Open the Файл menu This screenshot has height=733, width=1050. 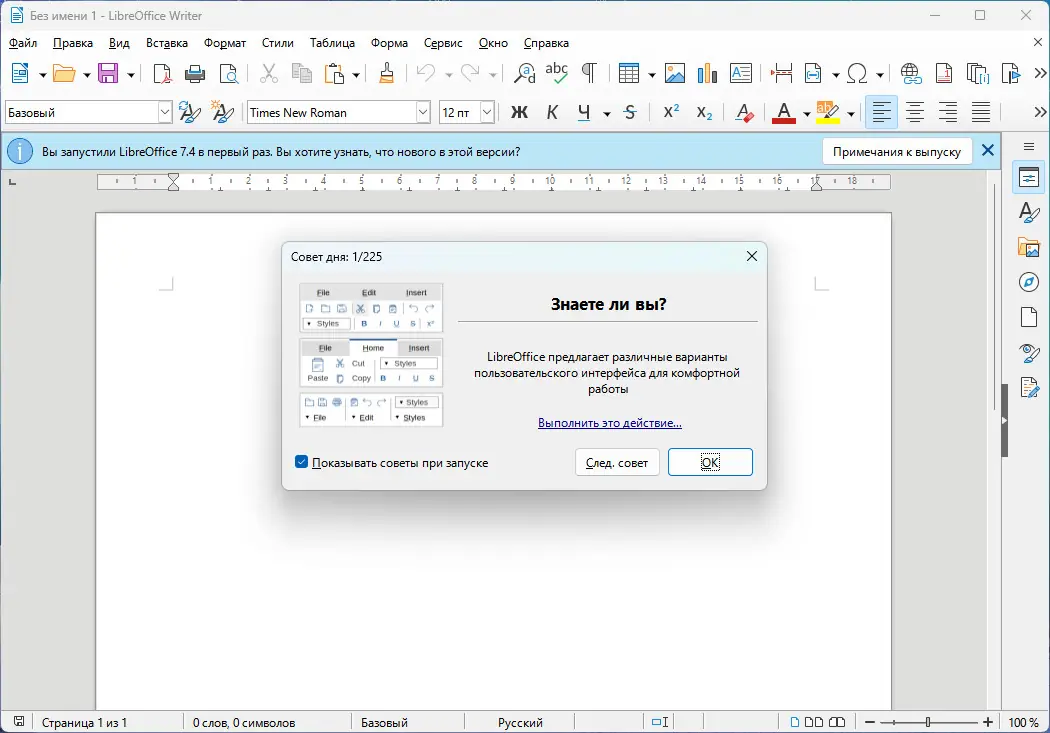pos(23,43)
